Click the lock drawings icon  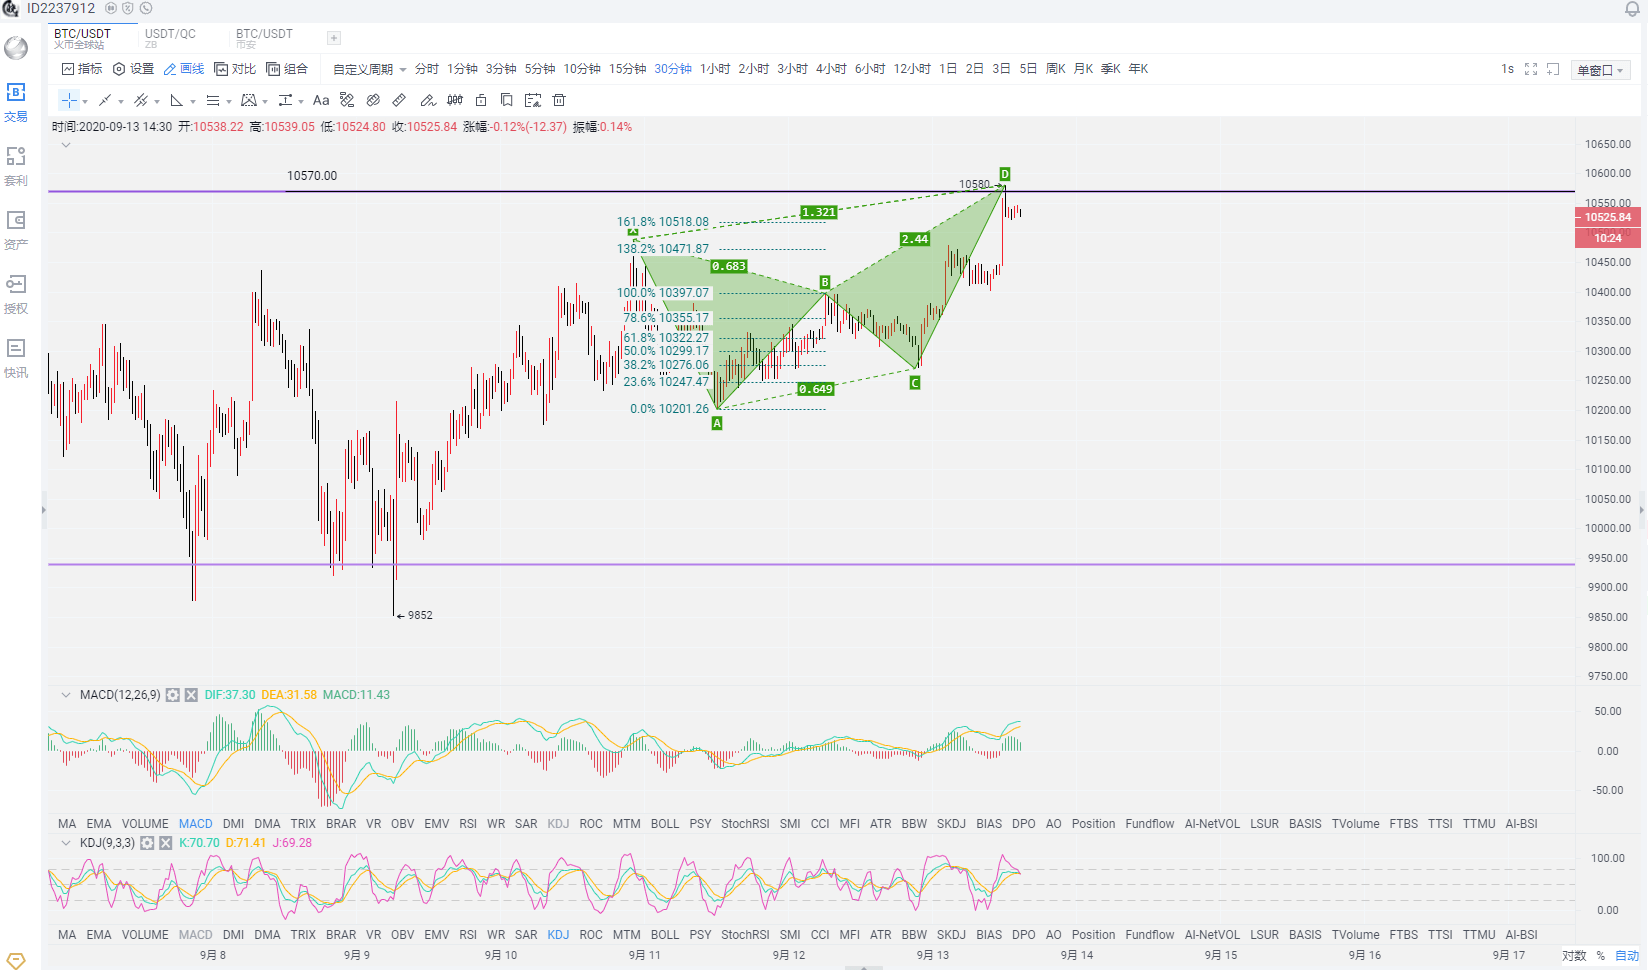[x=481, y=100]
